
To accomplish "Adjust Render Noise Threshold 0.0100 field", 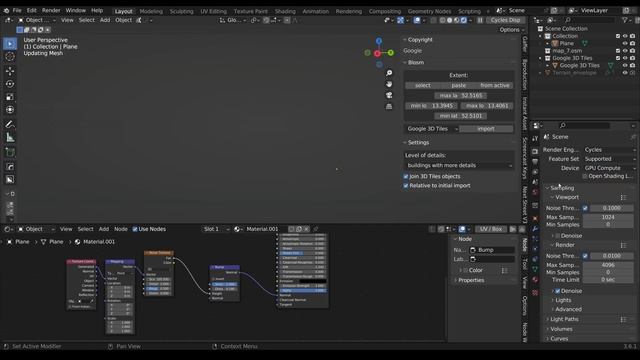I will click(611, 256).
